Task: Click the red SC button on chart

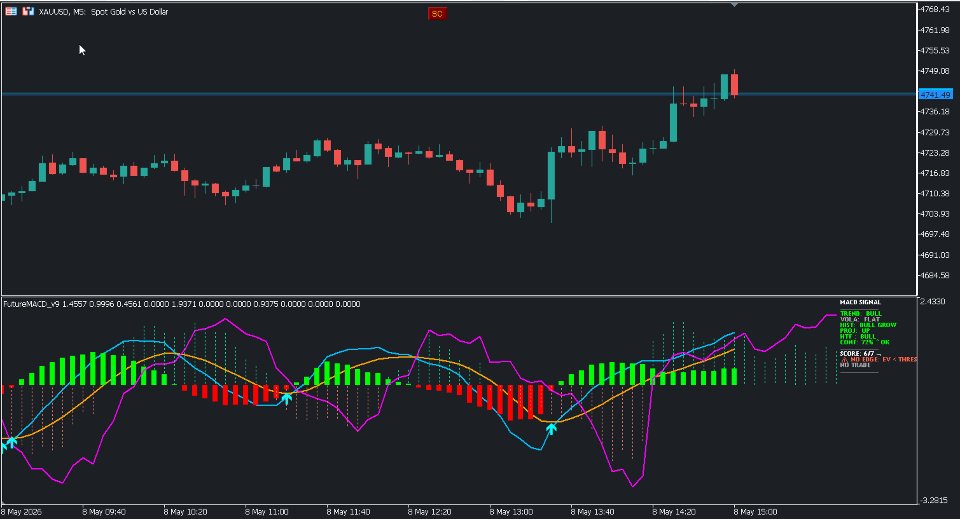Action: pyautogui.click(x=437, y=13)
